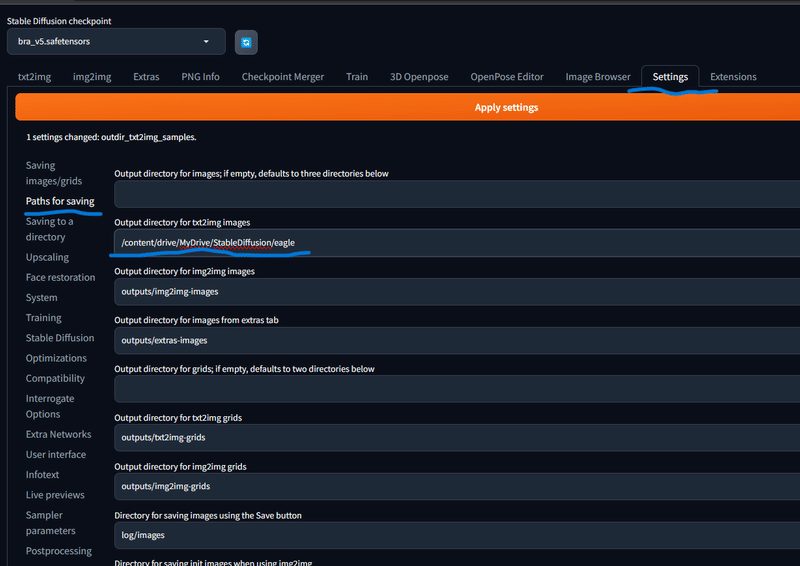The image size is (800, 566).
Task: Edit the img2img grids output directory field
Action: coord(457,486)
